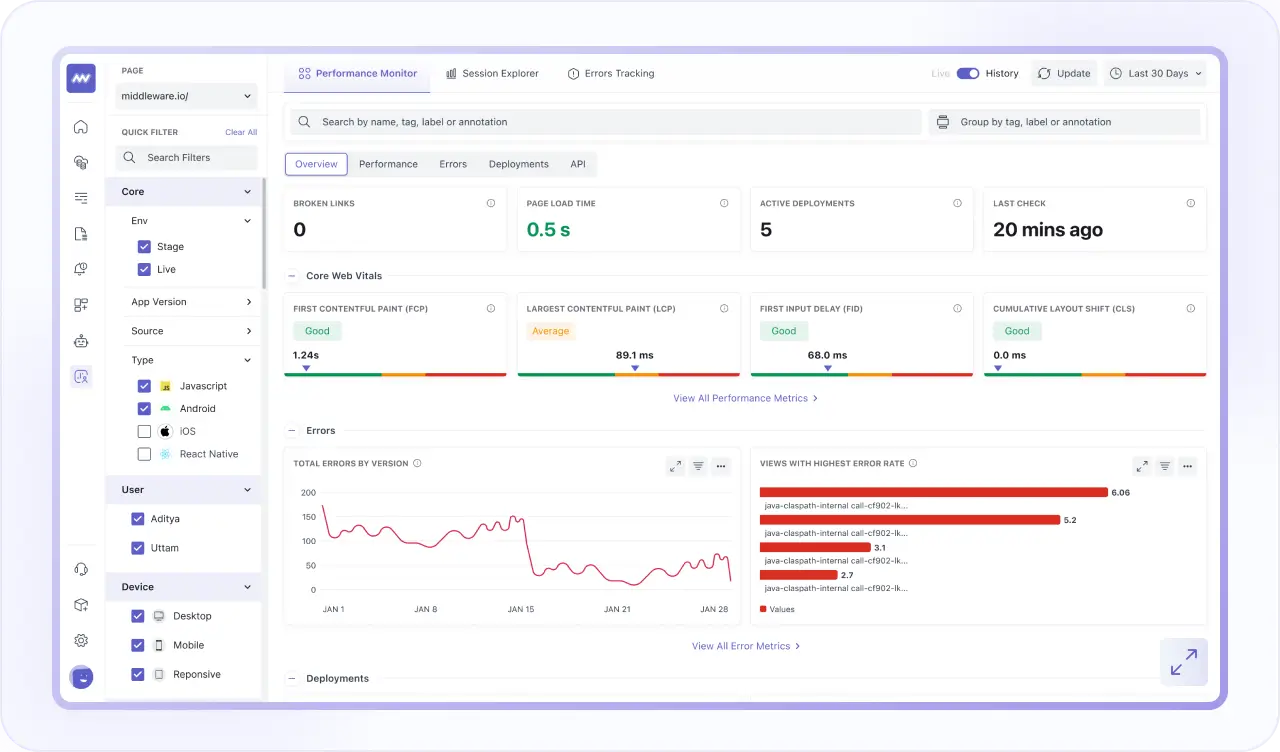Click View All Performance Metrics link
The image size is (1280, 752).
[x=740, y=398]
